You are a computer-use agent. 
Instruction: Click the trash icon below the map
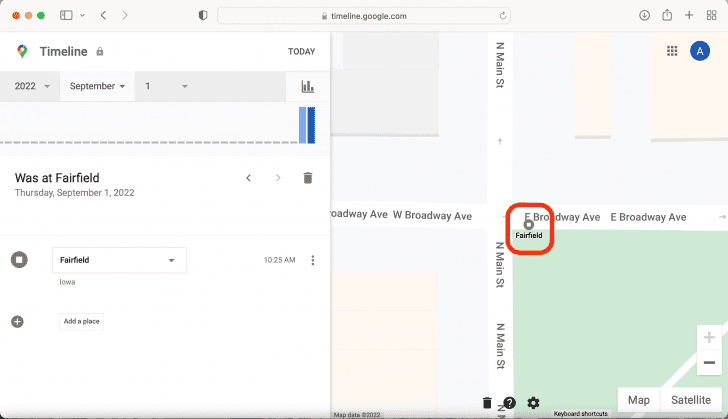pyautogui.click(x=487, y=403)
